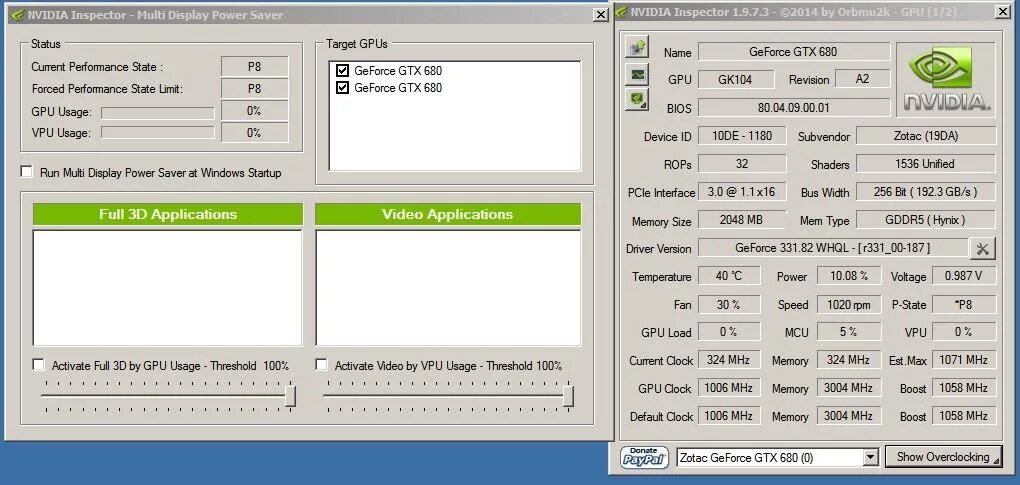Enable Run Multi Display Power Saver at Startup
The width and height of the screenshot is (1020, 485).
click(x=27, y=172)
